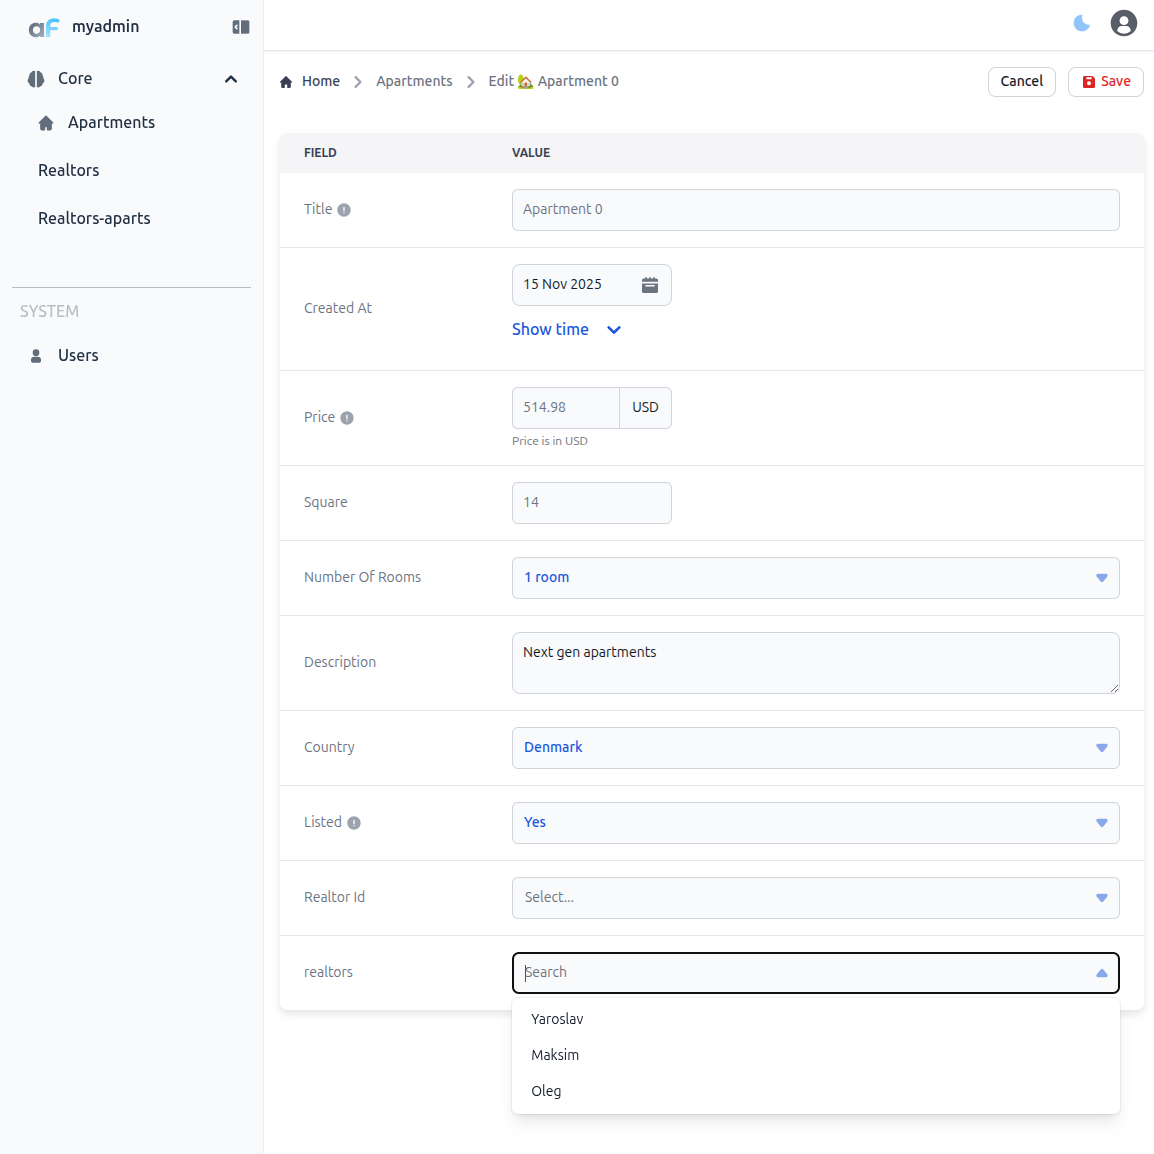Expand the Show time option
The image size is (1154, 1154).
point(566,330)
